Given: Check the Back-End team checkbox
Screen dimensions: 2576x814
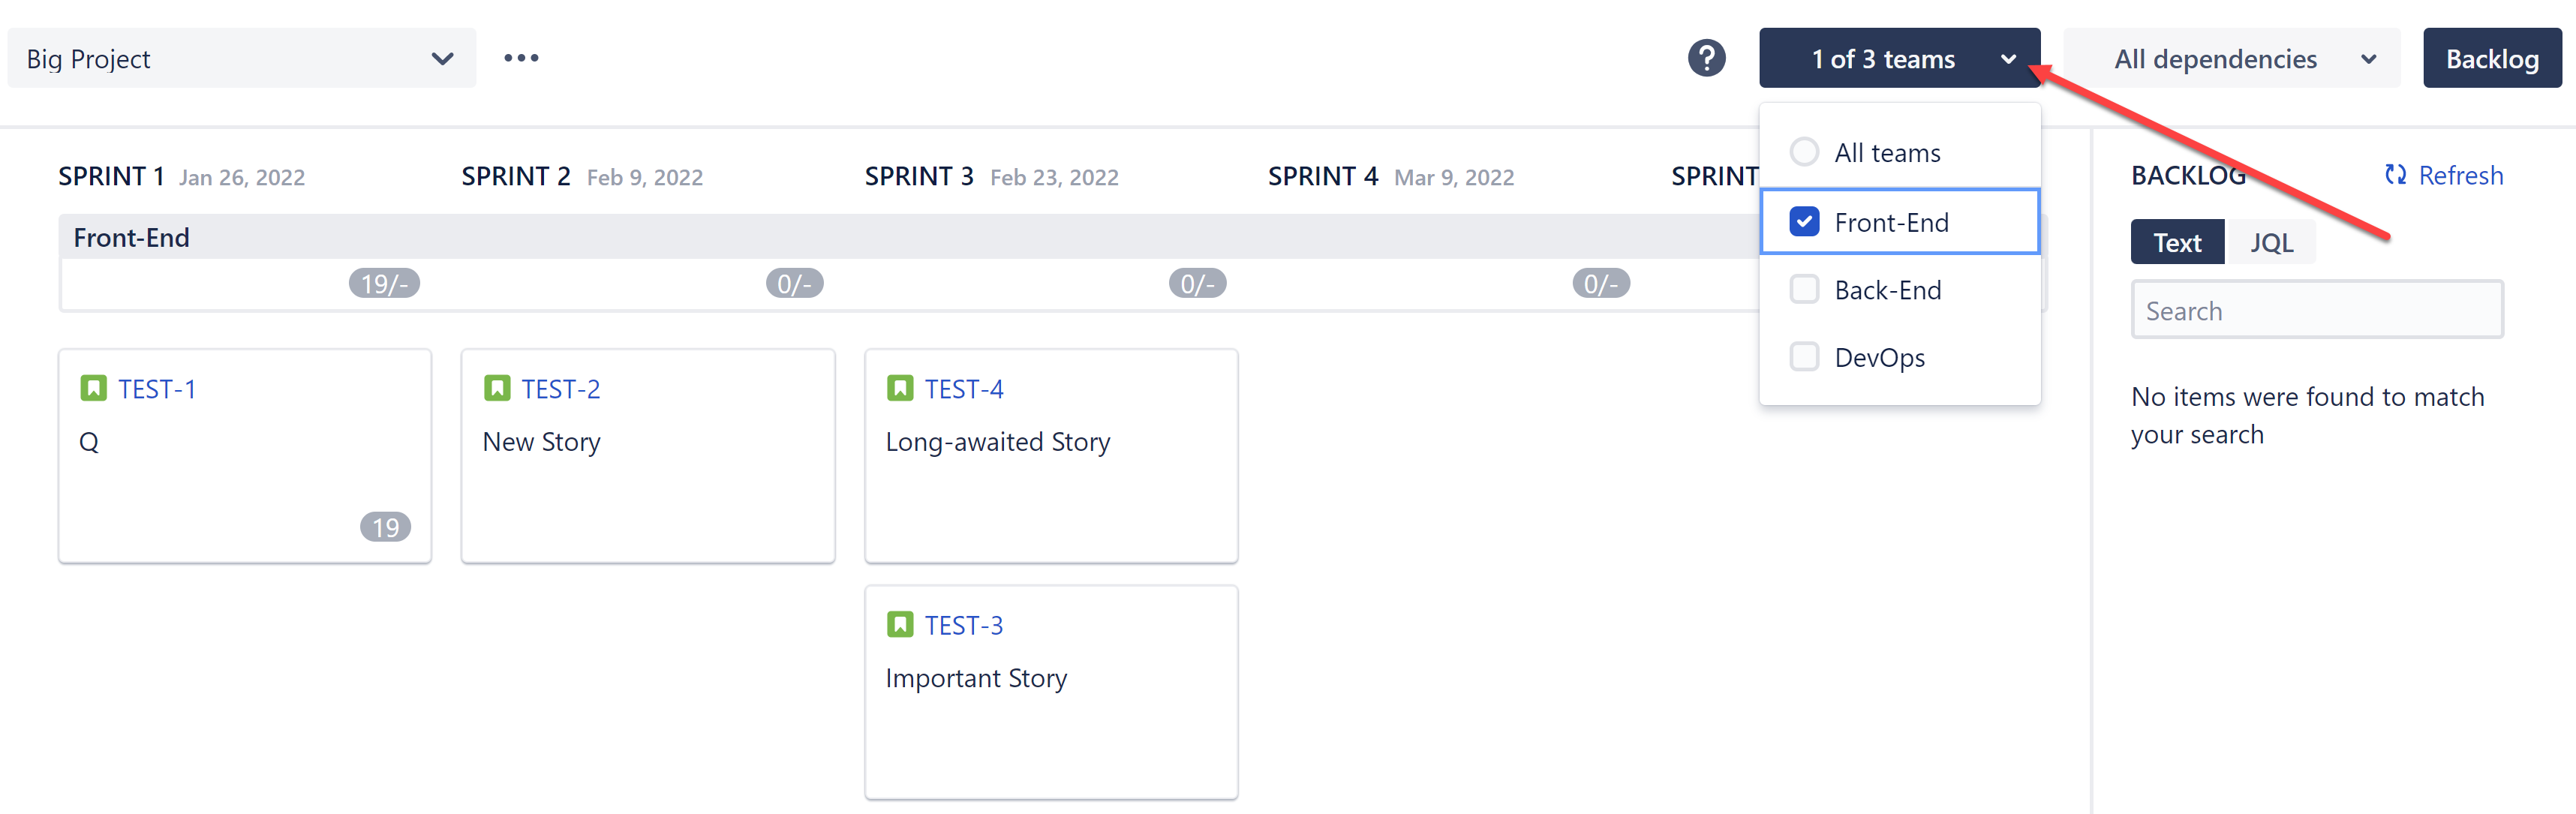Looking at the screenshot, I should click(1804, 289).
